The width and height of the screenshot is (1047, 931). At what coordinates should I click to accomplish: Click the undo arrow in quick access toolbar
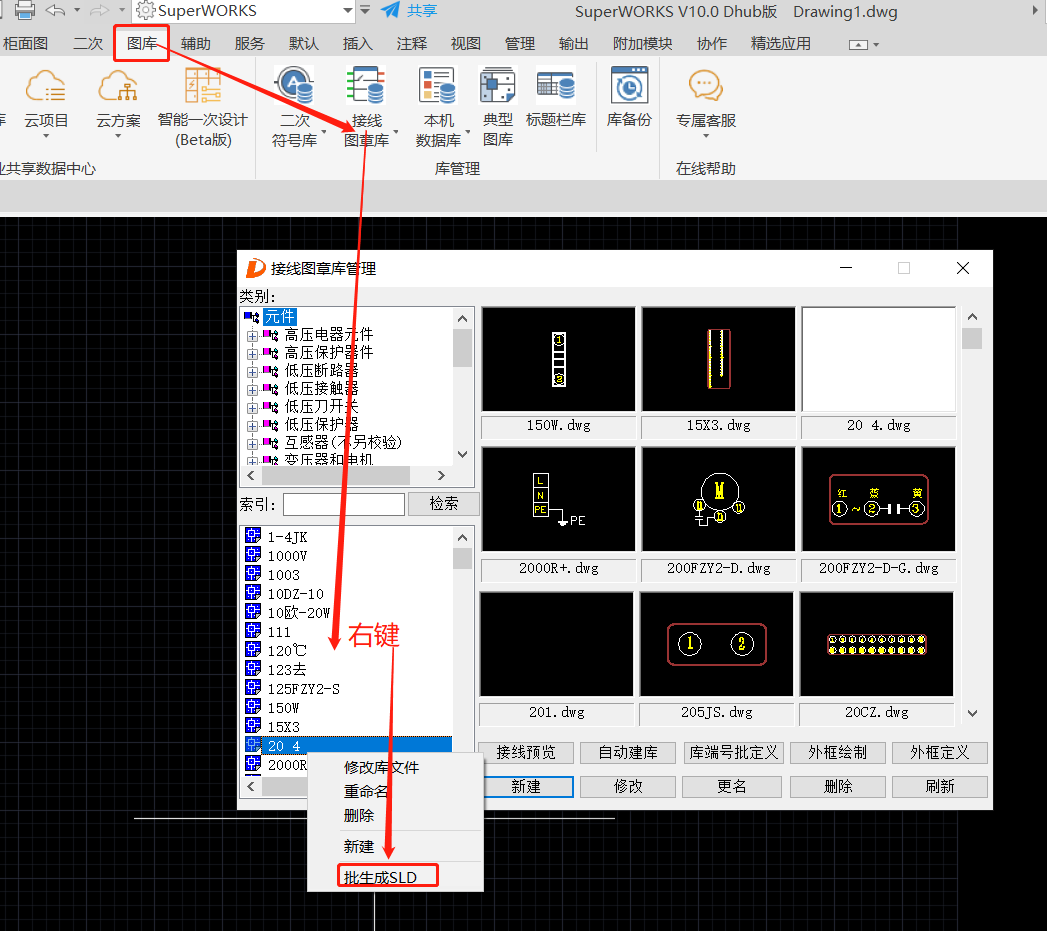tap(55, 10)
